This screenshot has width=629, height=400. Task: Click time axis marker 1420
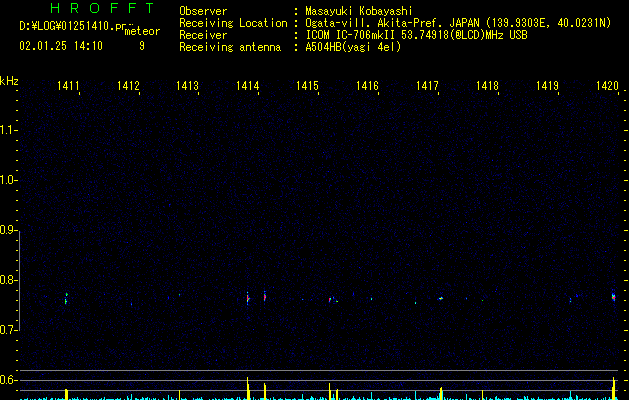tap(607, 86)
